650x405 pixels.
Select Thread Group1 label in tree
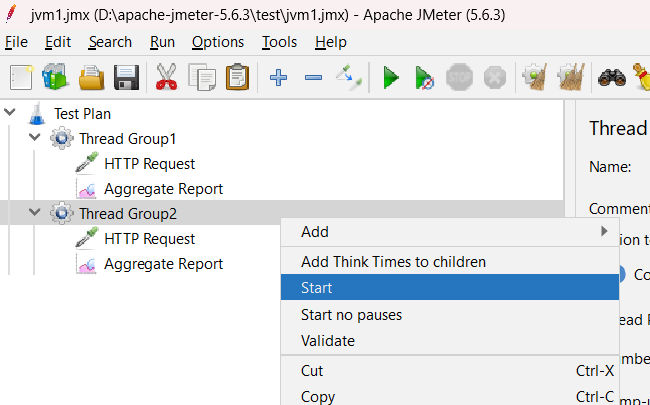click(x=128, y=138)
